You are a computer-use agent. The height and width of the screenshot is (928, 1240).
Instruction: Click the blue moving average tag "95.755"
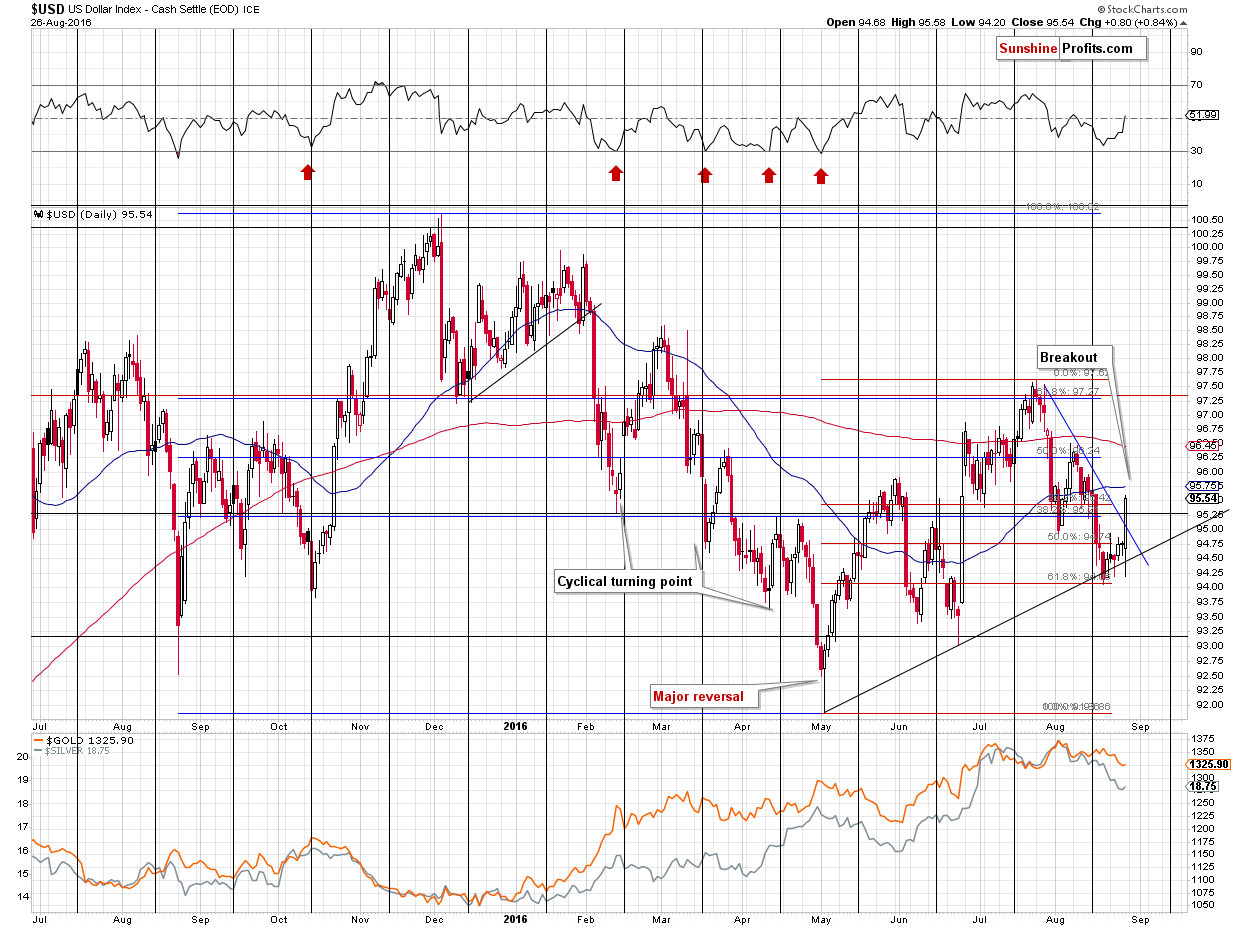(1204, 485)
